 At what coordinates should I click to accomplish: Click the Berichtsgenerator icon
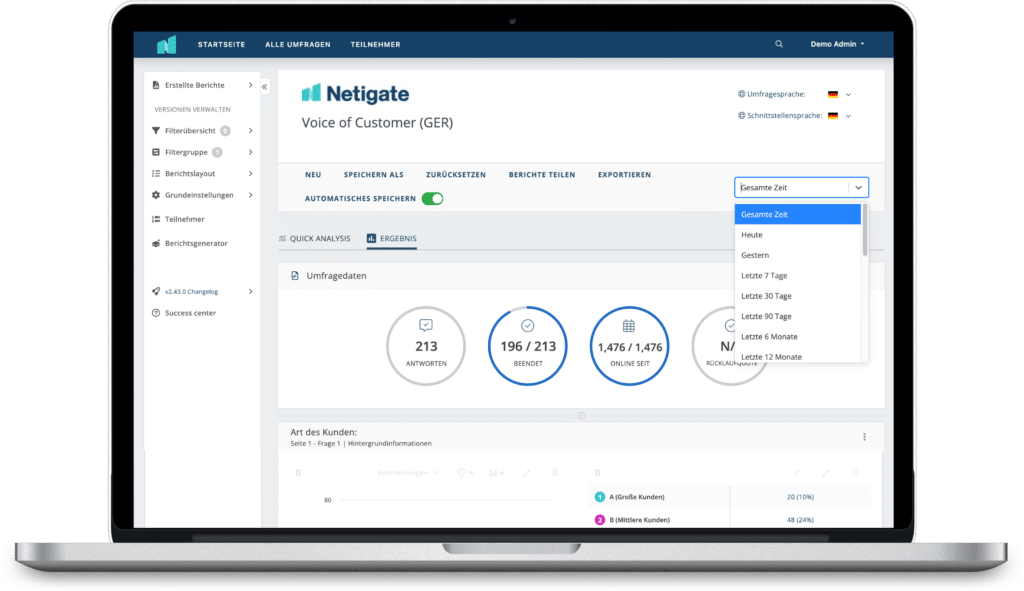(155, 244)
